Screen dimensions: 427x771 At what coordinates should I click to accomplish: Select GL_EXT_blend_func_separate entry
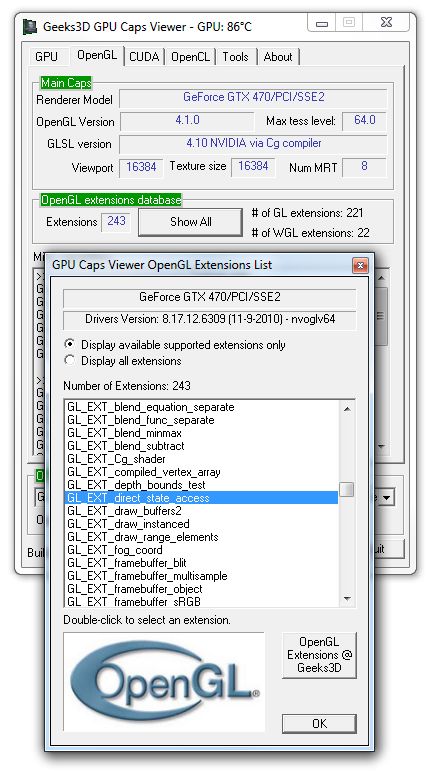(202, 420)
